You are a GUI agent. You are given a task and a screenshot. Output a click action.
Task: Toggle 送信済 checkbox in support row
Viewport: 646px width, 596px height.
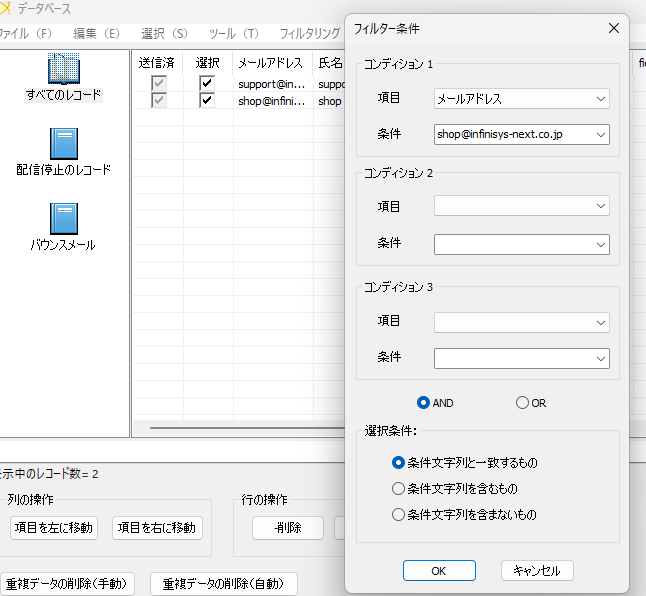point(159,83)
